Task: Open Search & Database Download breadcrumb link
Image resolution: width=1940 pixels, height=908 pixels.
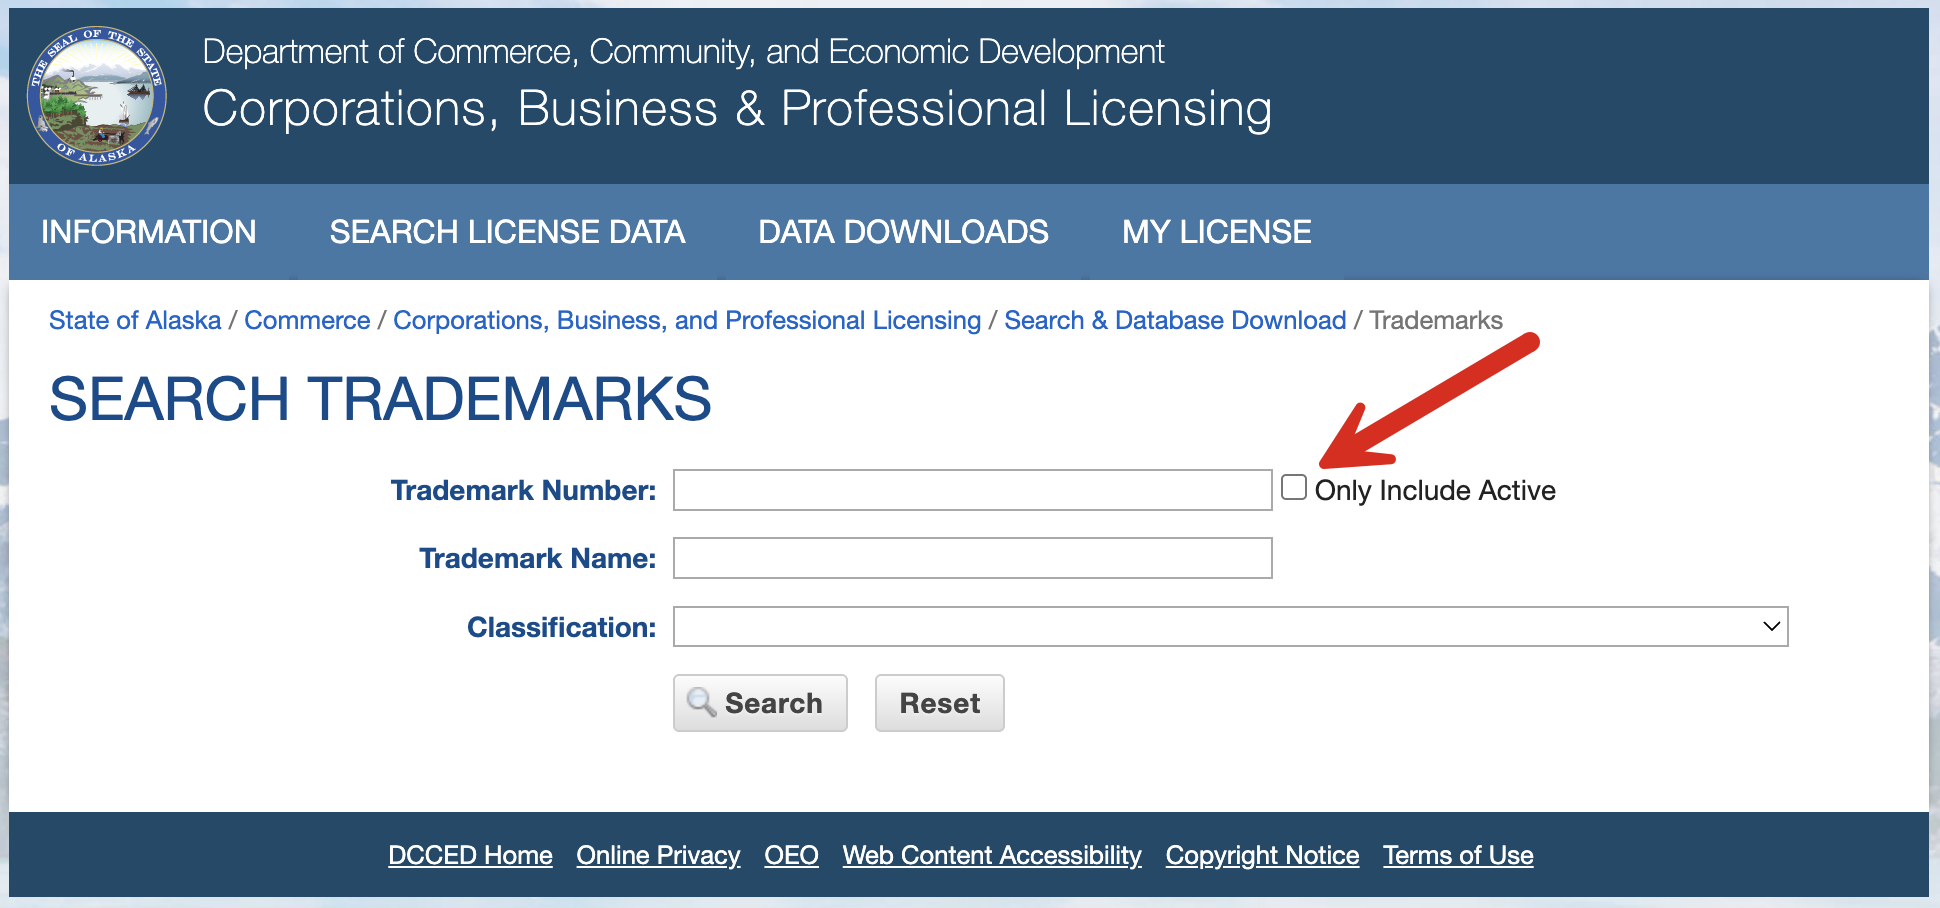Action: [1175, 320]
